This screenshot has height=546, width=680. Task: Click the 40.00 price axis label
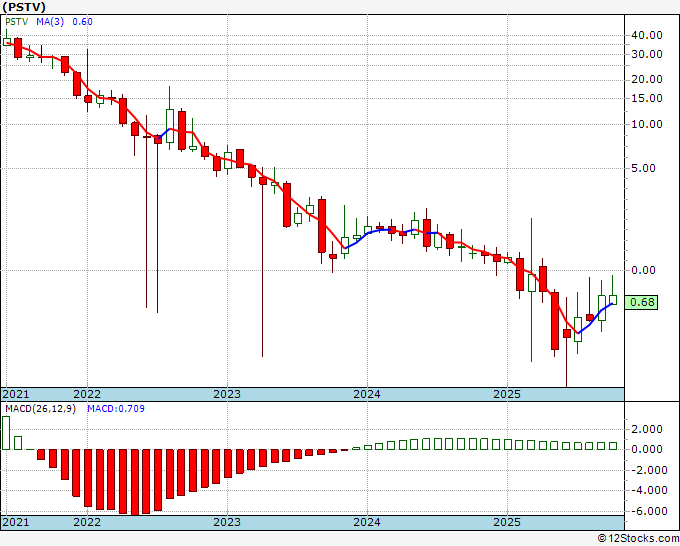(647, 35)
